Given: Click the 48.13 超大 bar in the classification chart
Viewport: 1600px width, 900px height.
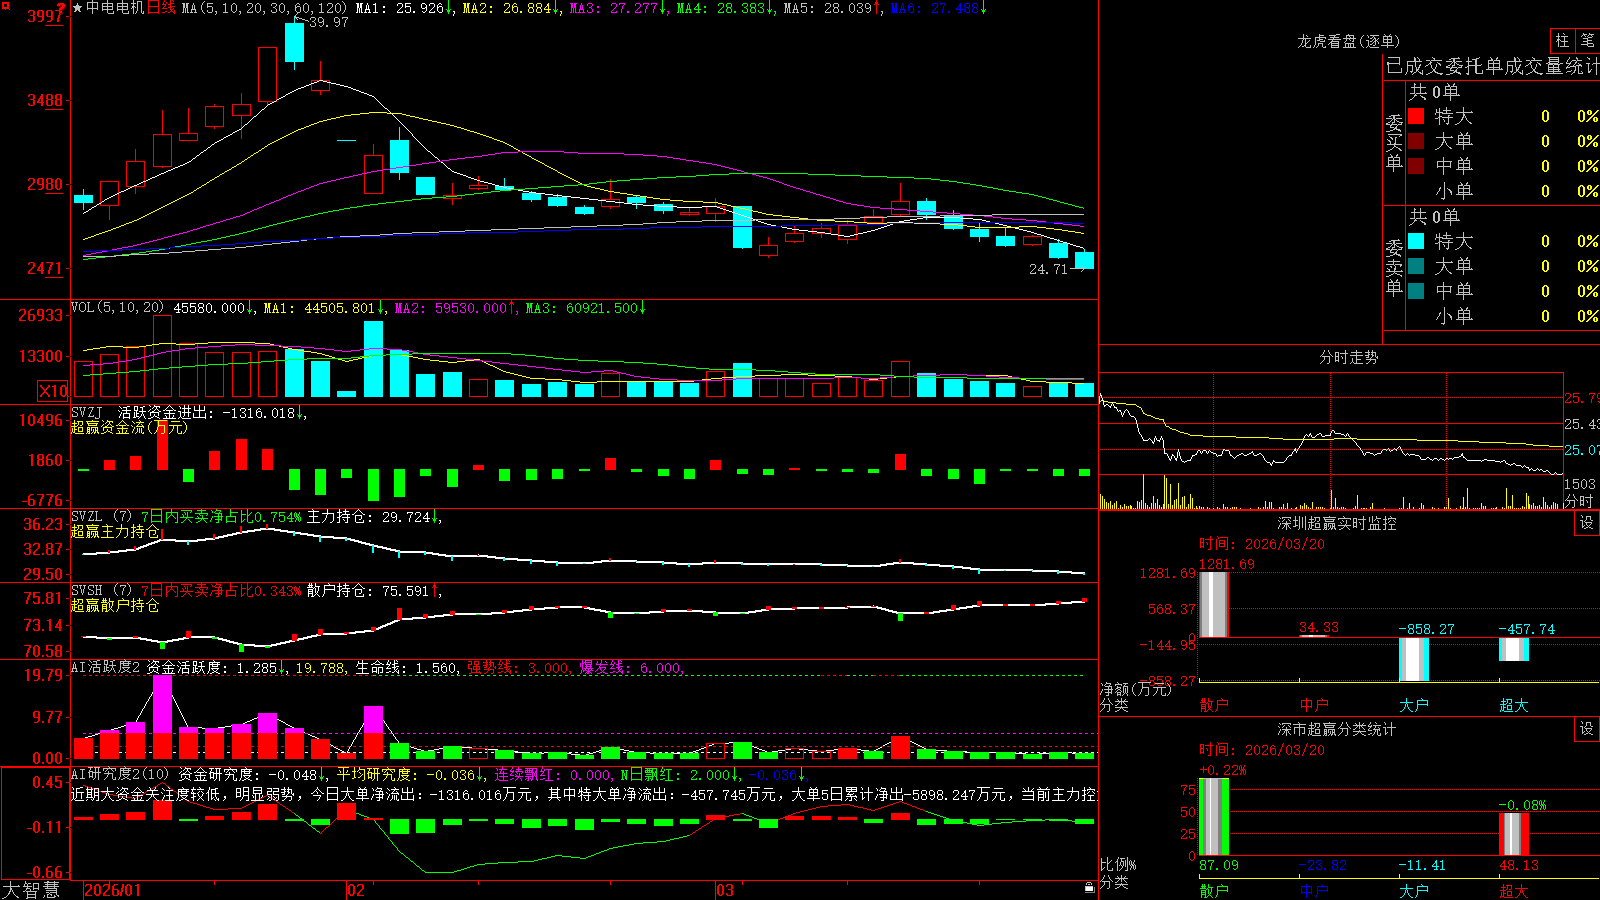Looking at the screenshot, I should pyautogui.click(x=1514, y=834).
